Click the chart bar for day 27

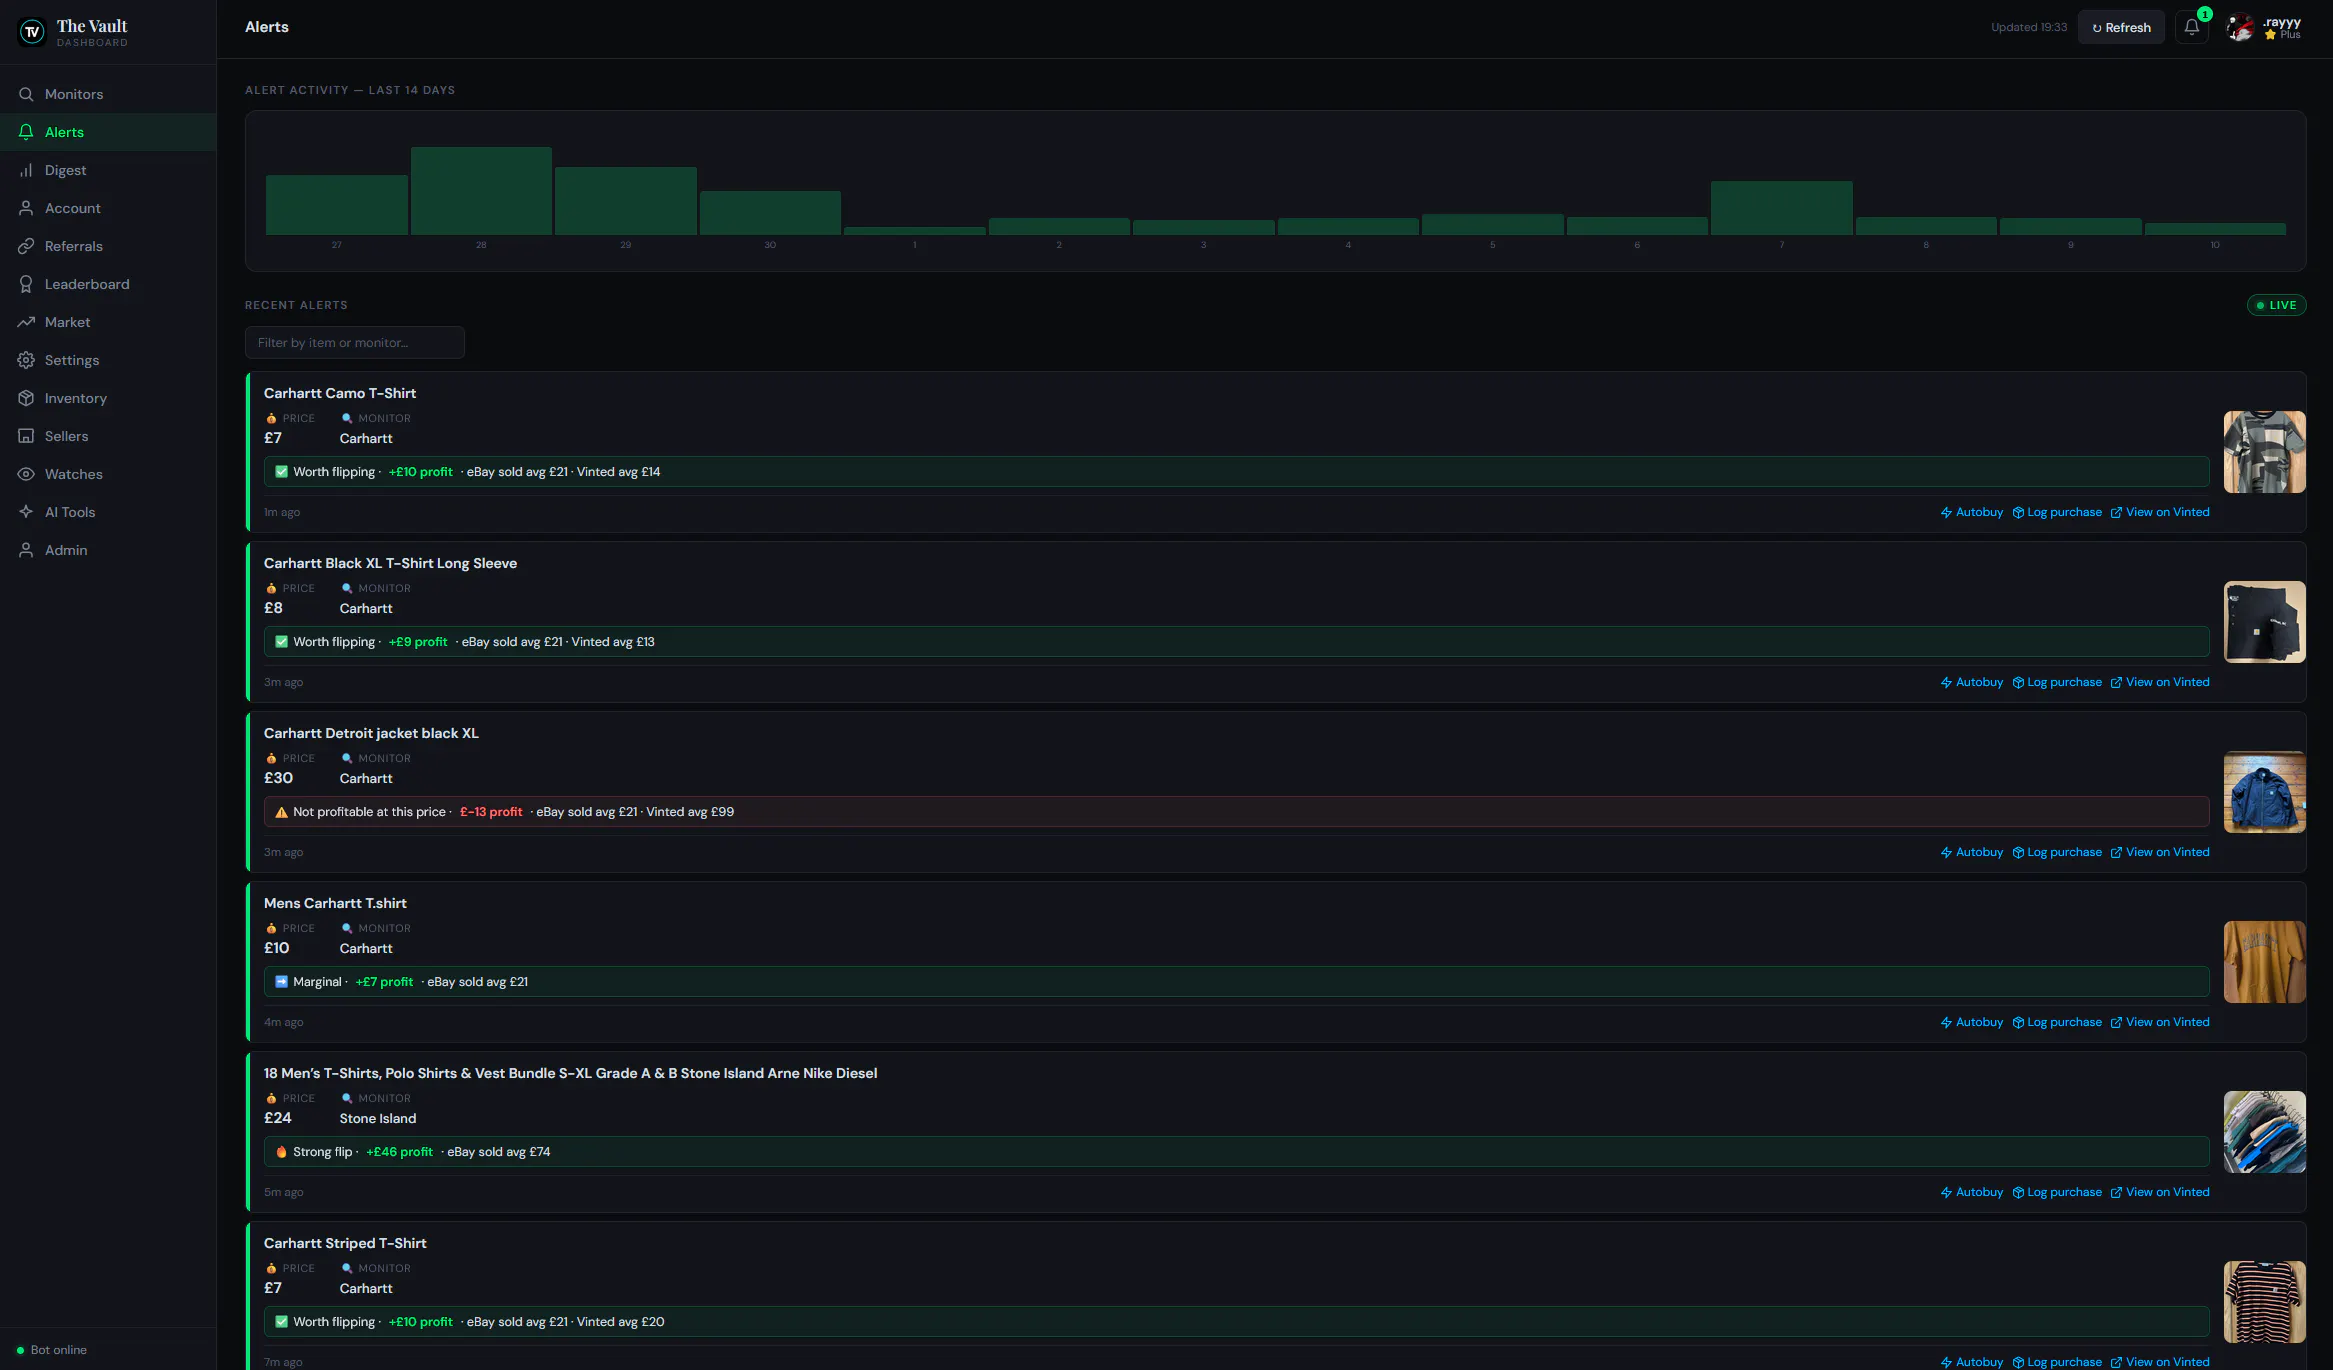click(x=337, y=205)
